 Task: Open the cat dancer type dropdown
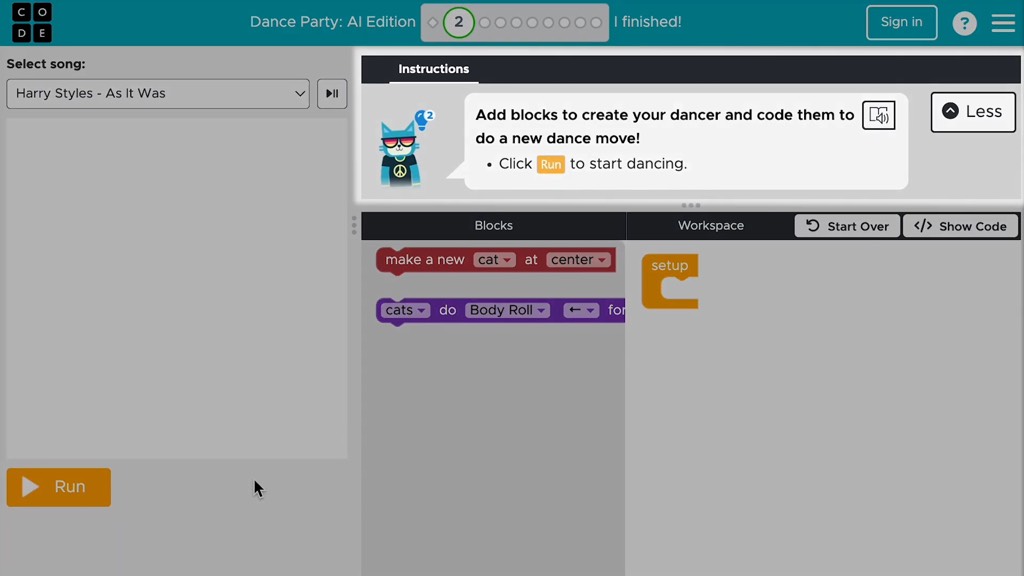(x=495, y=260)
